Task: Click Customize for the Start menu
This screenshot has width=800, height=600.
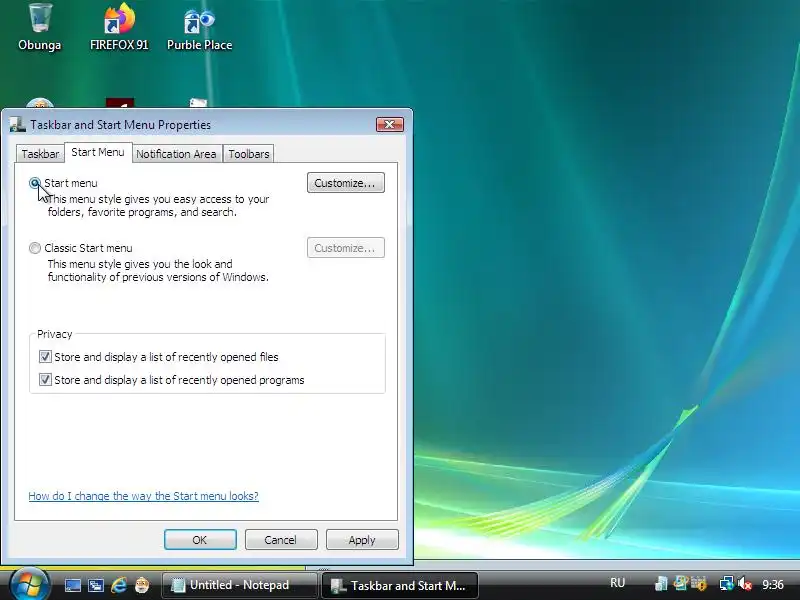Action: pos(345,183)
